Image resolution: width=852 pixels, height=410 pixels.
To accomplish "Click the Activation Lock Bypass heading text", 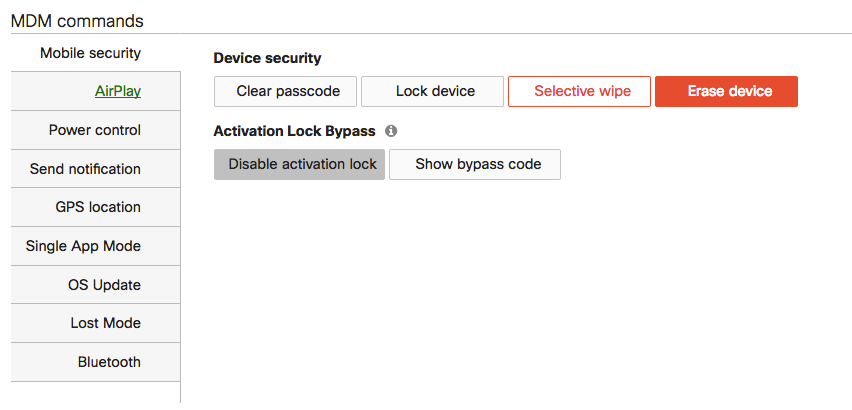I will (294, 131).
